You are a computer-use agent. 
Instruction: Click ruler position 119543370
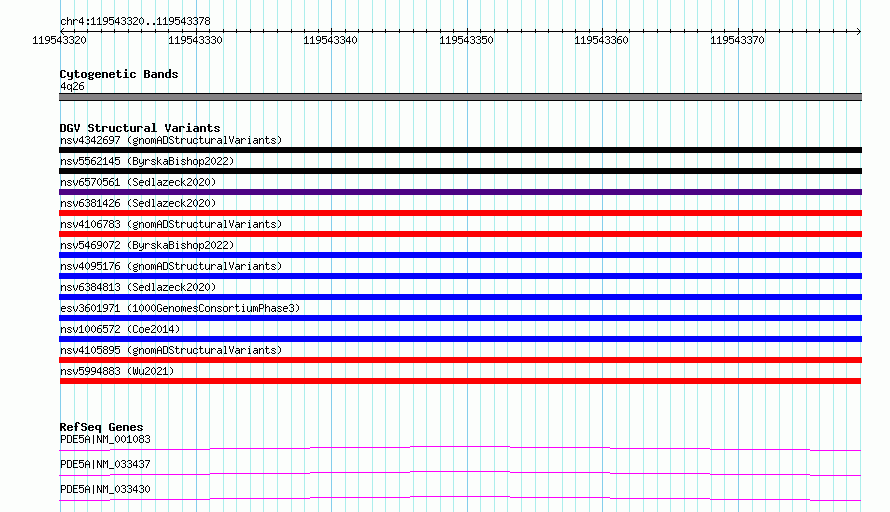pos(737,40)
